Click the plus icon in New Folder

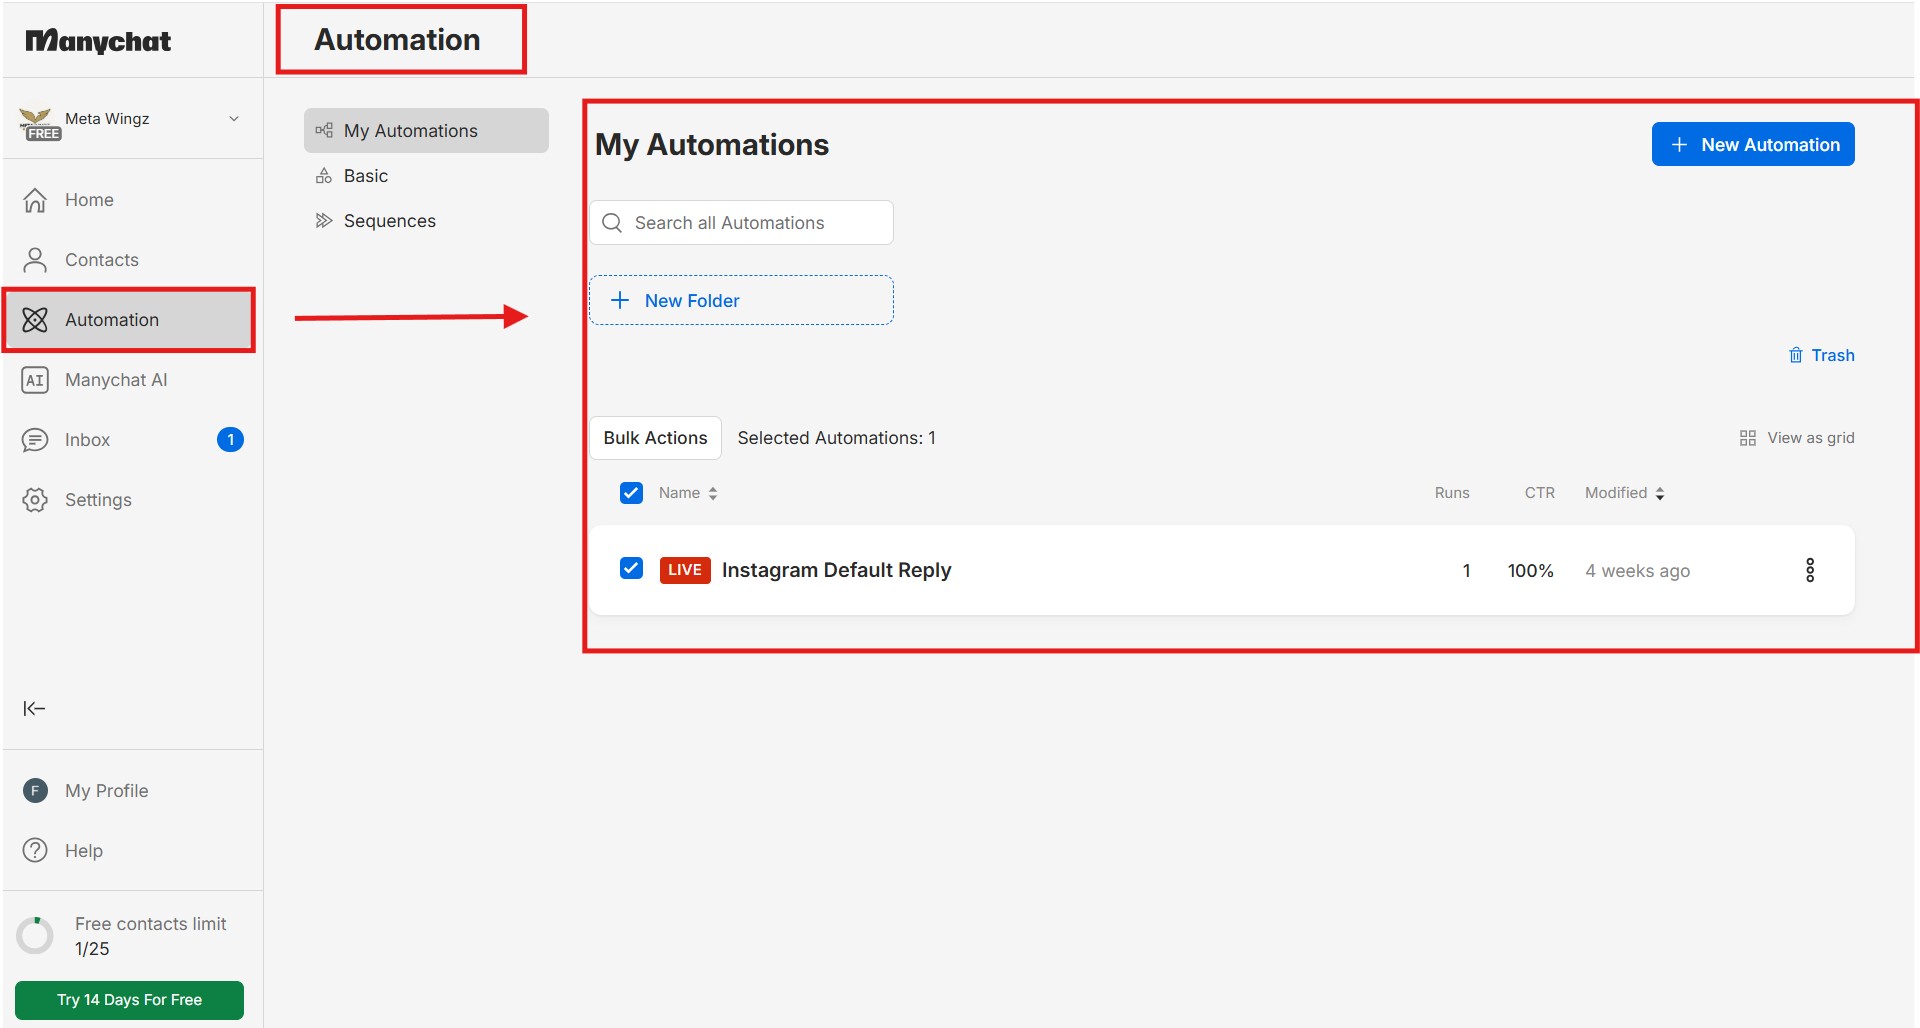coord(620,300)
